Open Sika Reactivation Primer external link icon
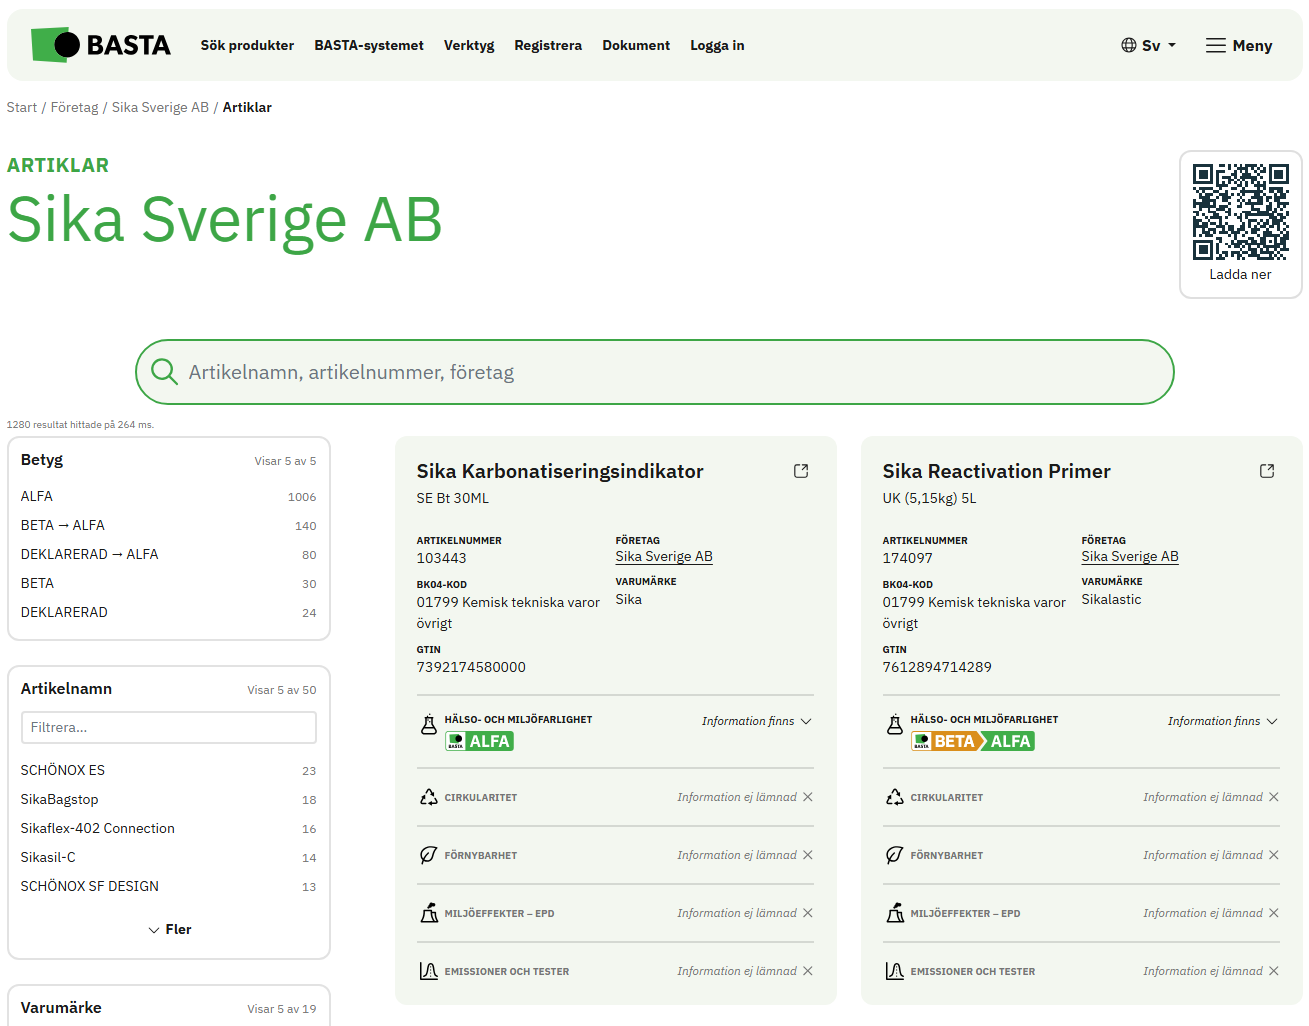 click(1267, 471)
